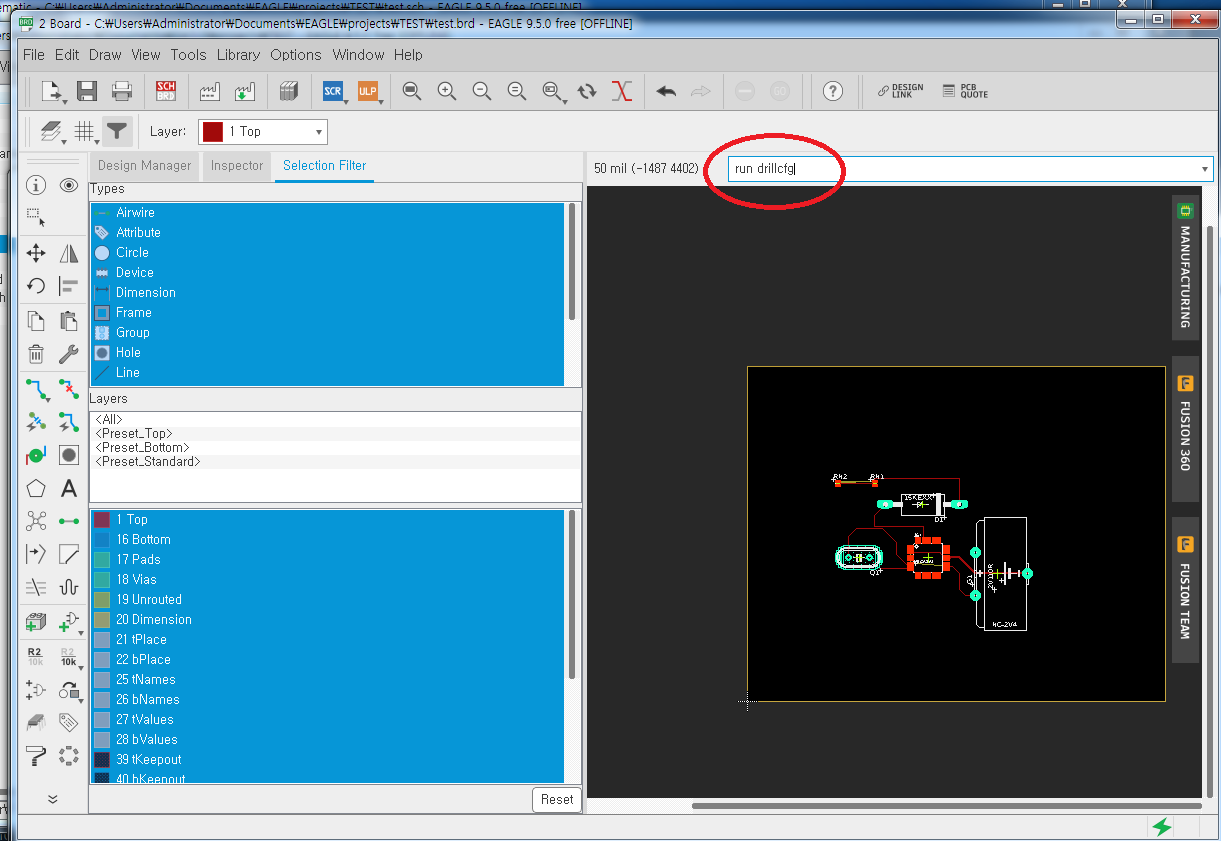Viewport: 1221px width, 841px height.
Task: Switch to Inspector tab
Action: [237, 166]
